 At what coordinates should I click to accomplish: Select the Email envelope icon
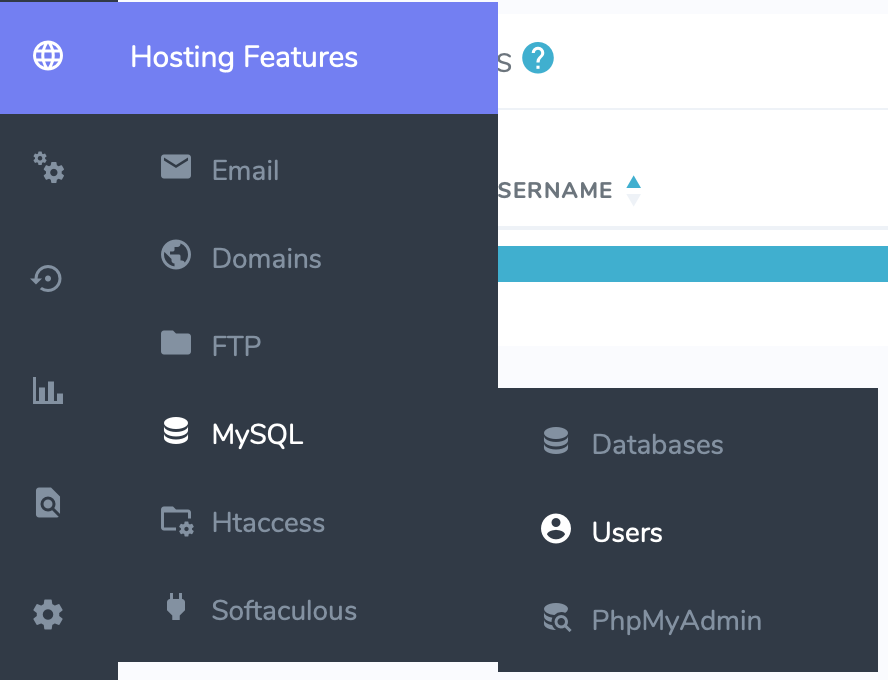pos(175,168)
